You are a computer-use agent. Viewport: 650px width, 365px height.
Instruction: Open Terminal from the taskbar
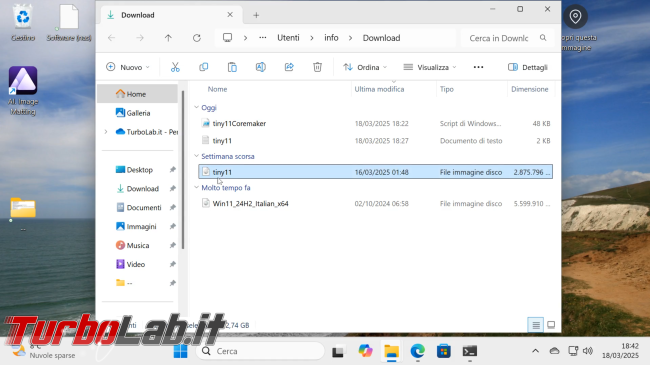tap(470, 351)
